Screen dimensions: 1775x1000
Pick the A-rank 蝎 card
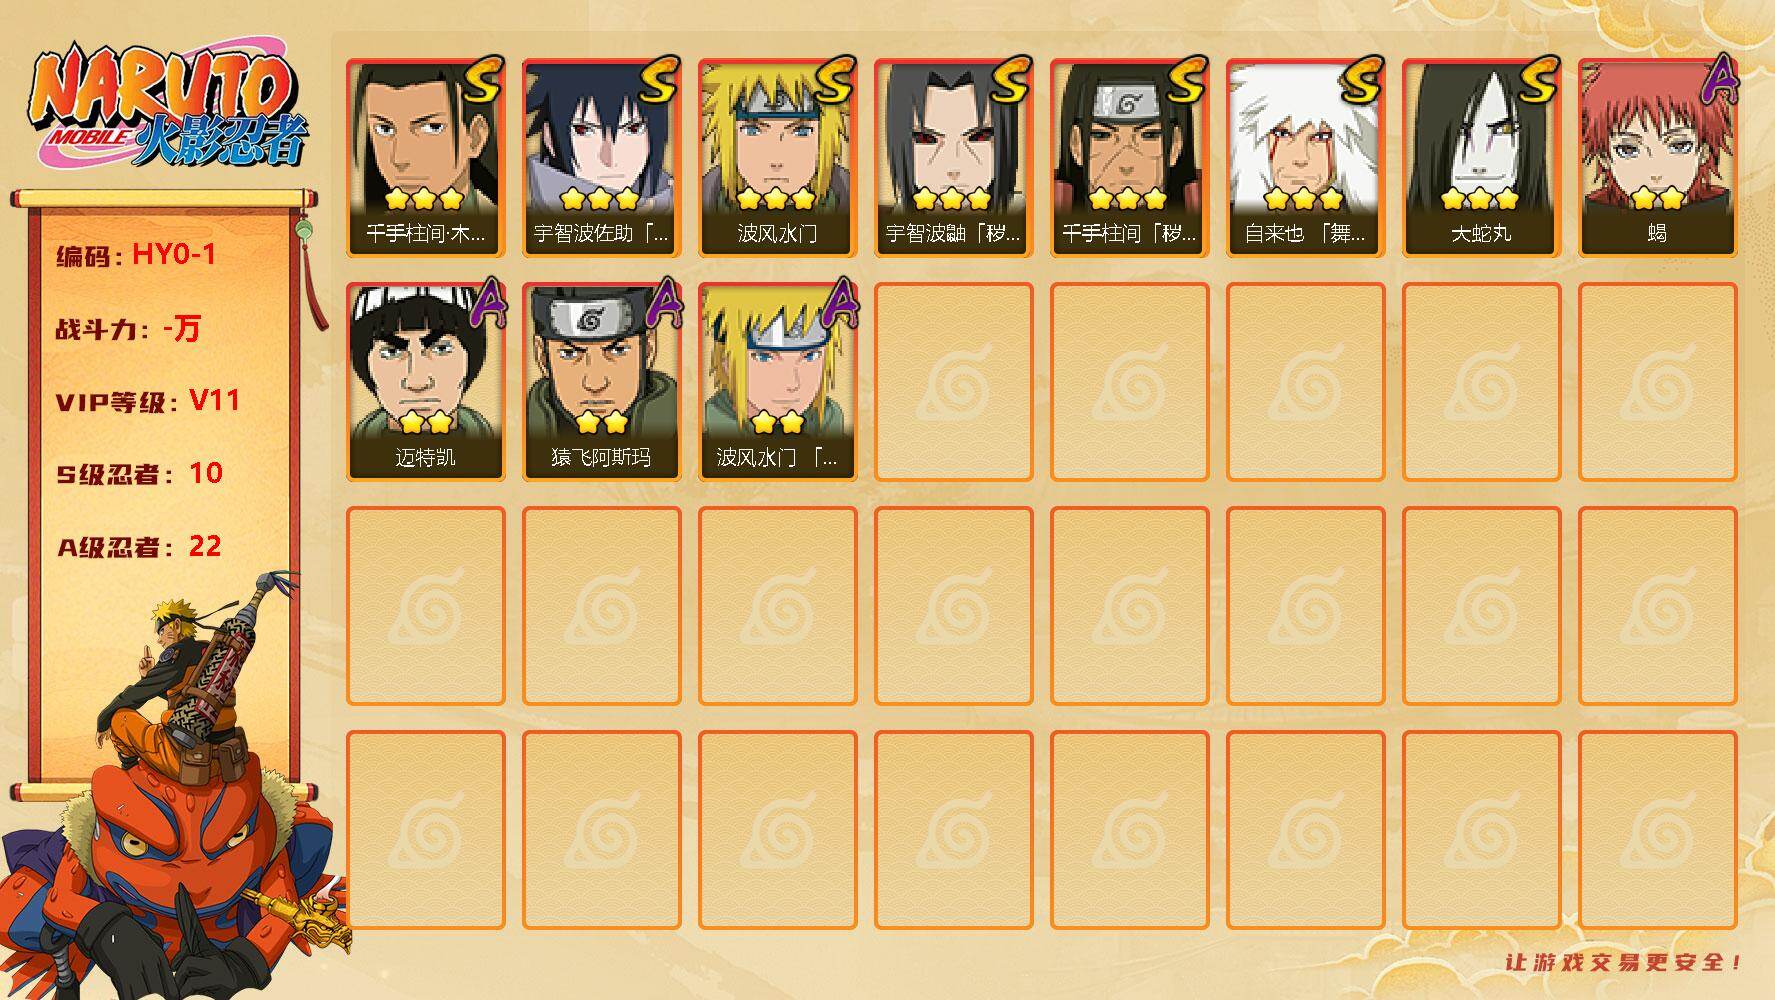(1658, 158)
